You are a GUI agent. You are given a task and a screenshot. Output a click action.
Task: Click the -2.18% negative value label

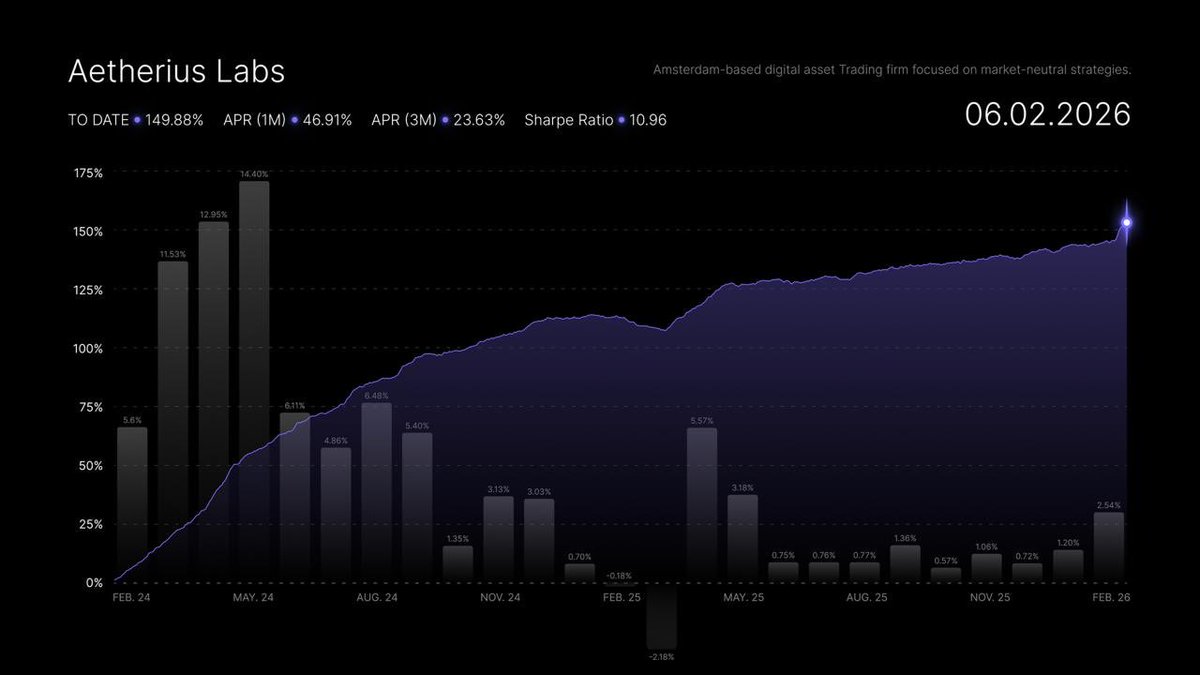[x=661, y=657]
